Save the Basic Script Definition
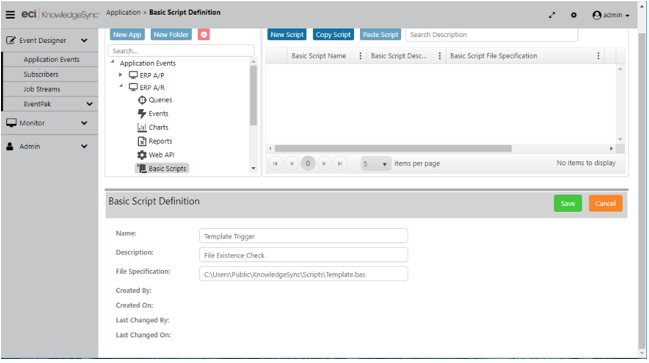649x363 pixels. [567, 203]
